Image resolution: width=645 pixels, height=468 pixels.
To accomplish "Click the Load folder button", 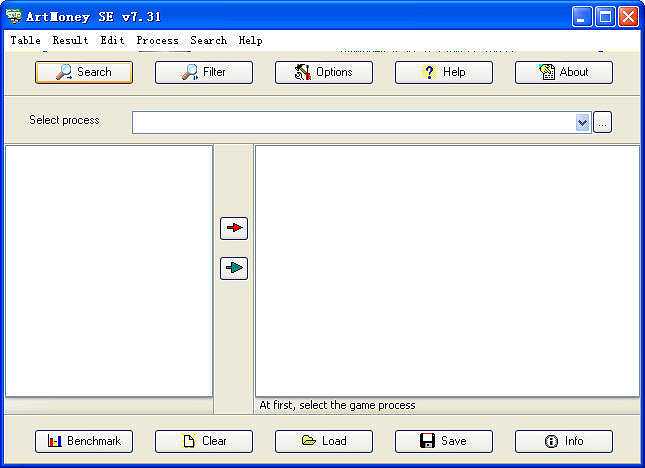I will [324, 441].
